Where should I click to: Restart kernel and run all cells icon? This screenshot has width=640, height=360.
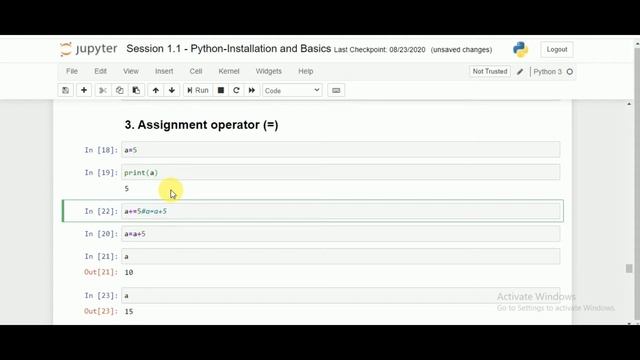[x=252, y=90]
